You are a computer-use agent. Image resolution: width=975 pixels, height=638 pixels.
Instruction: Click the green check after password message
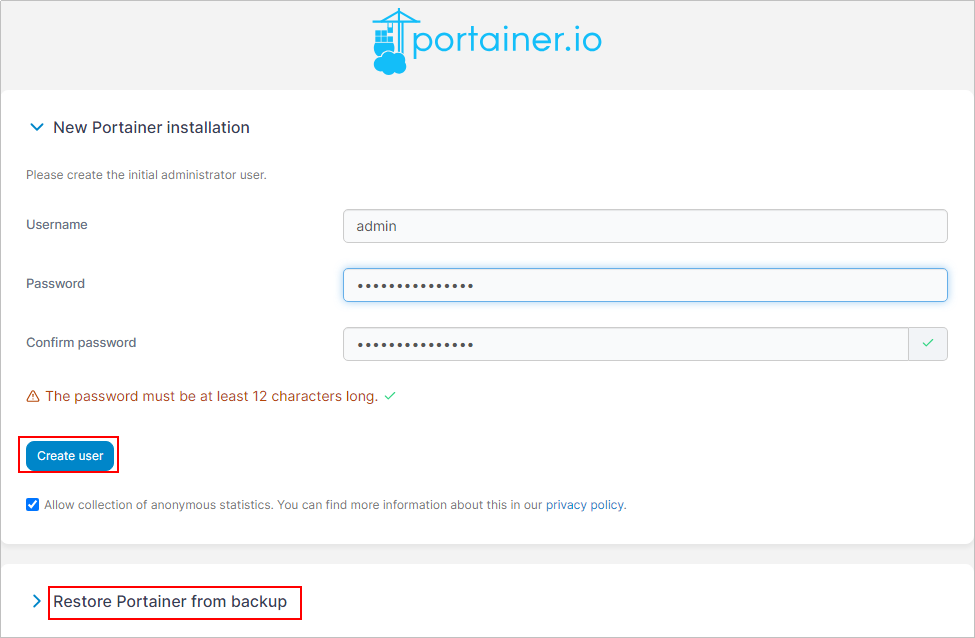pyautogui.click(x=390, y=396)
